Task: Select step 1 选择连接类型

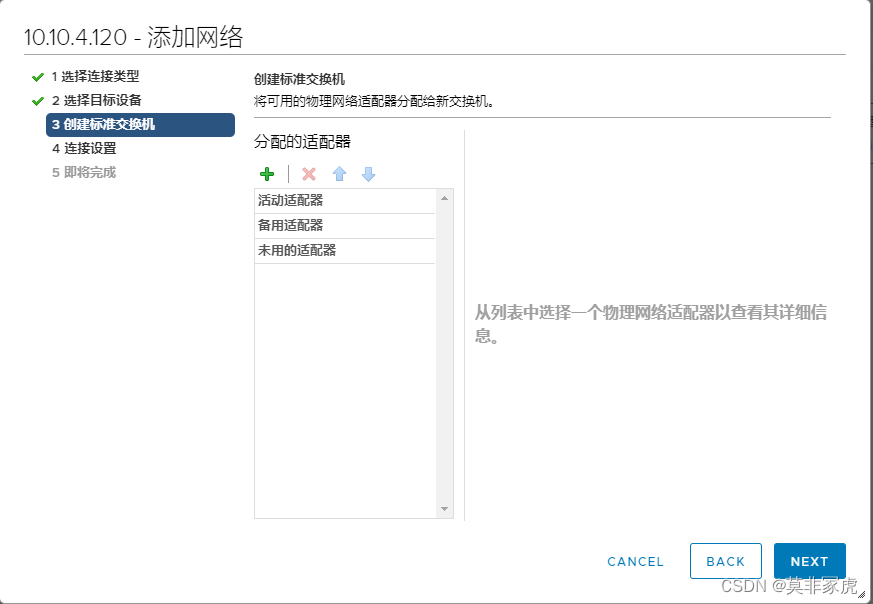Action: click(95, 76)
